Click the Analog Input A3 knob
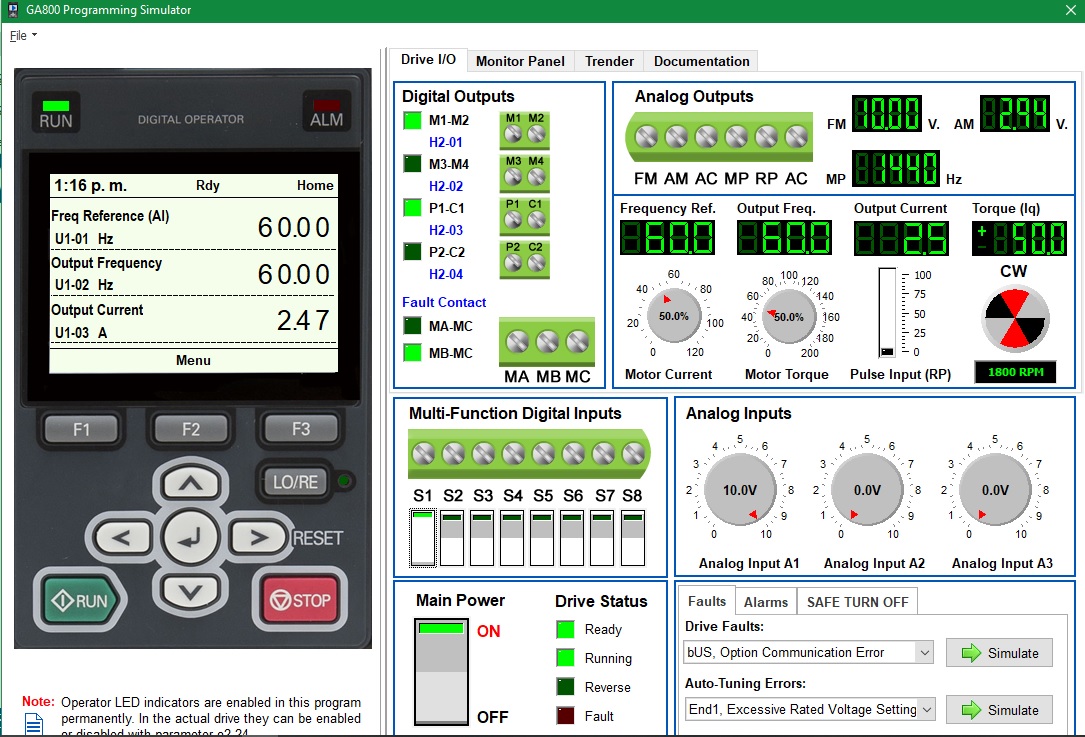1085x737 pixels. pyautogui.click(x=995, y=490)
